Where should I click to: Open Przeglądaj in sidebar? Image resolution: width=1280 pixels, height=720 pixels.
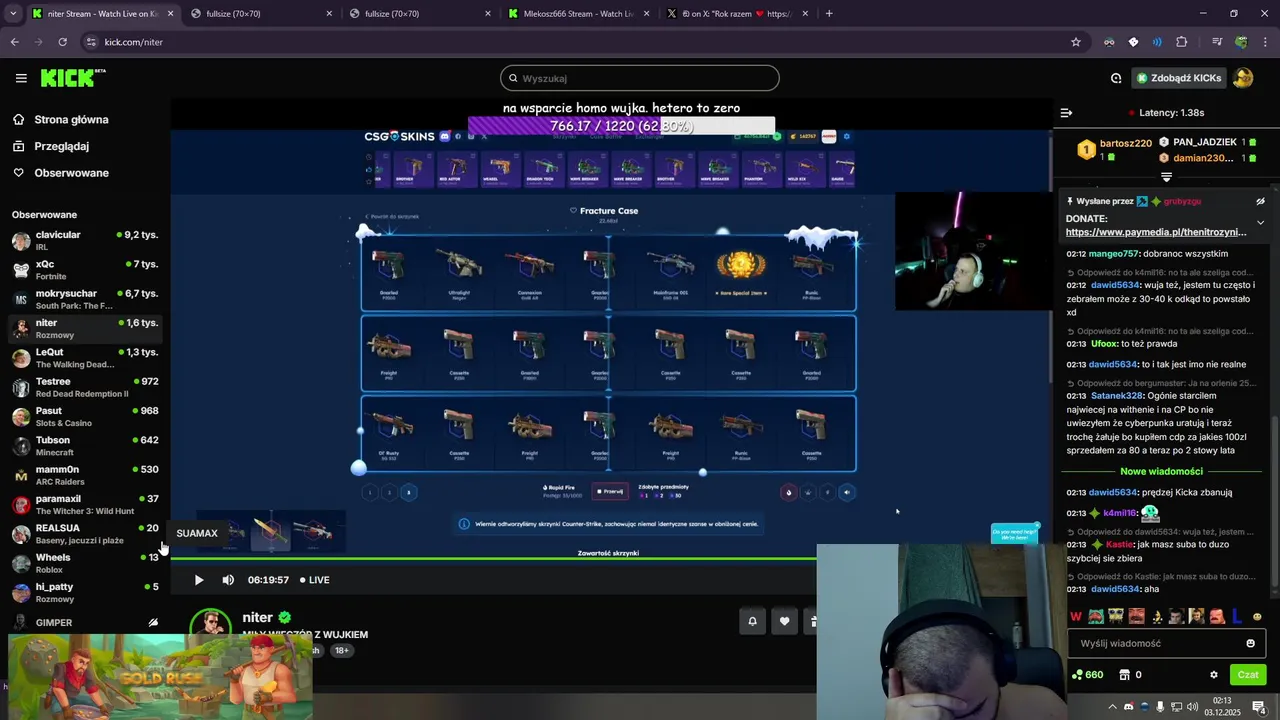tap(61, 146)
